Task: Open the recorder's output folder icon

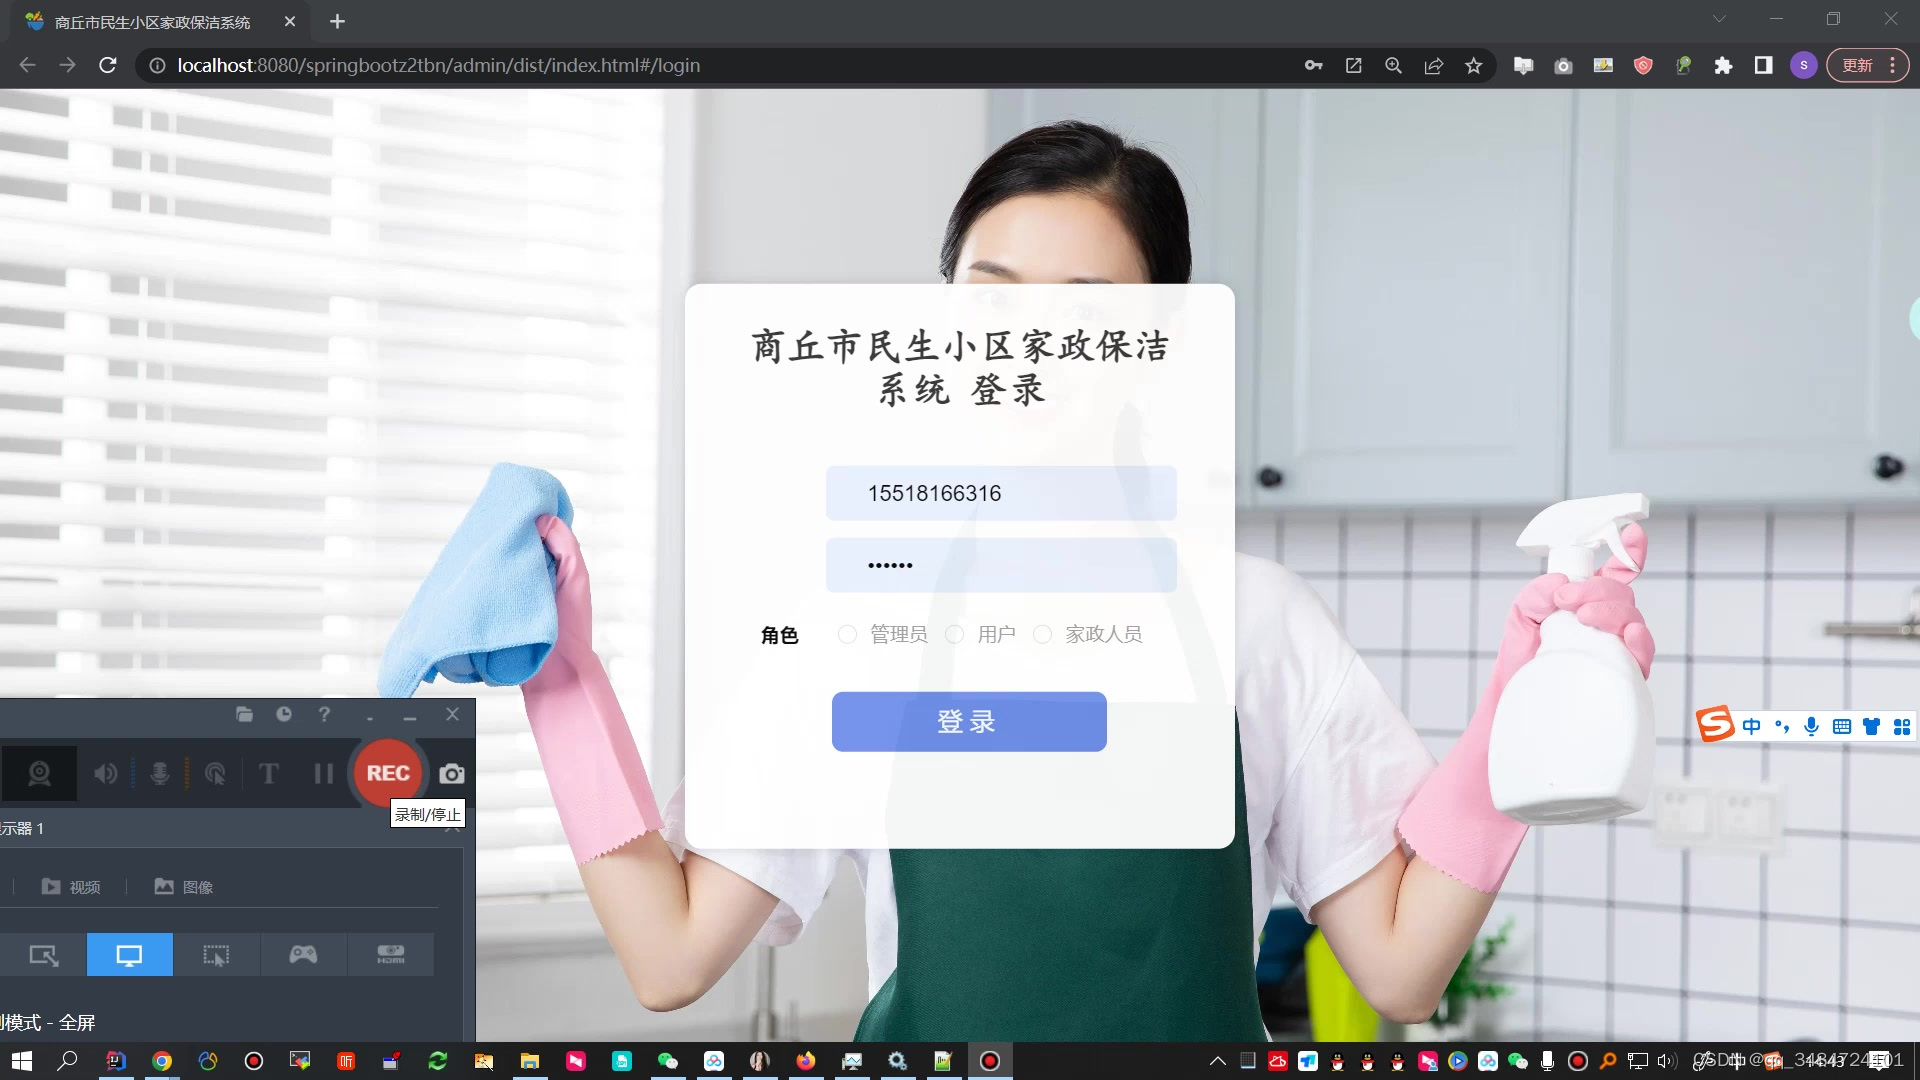Action: (244, 714)
